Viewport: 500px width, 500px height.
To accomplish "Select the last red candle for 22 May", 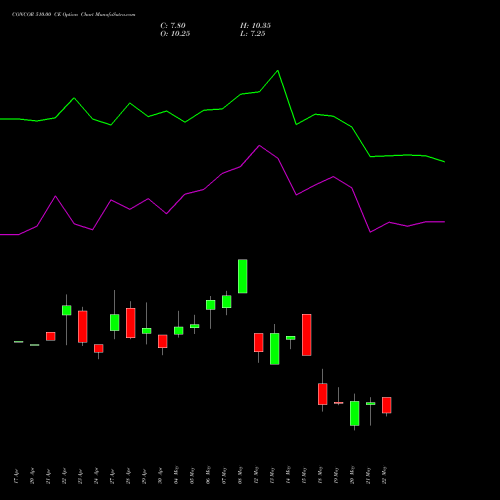I will click(x=387, y=405).
